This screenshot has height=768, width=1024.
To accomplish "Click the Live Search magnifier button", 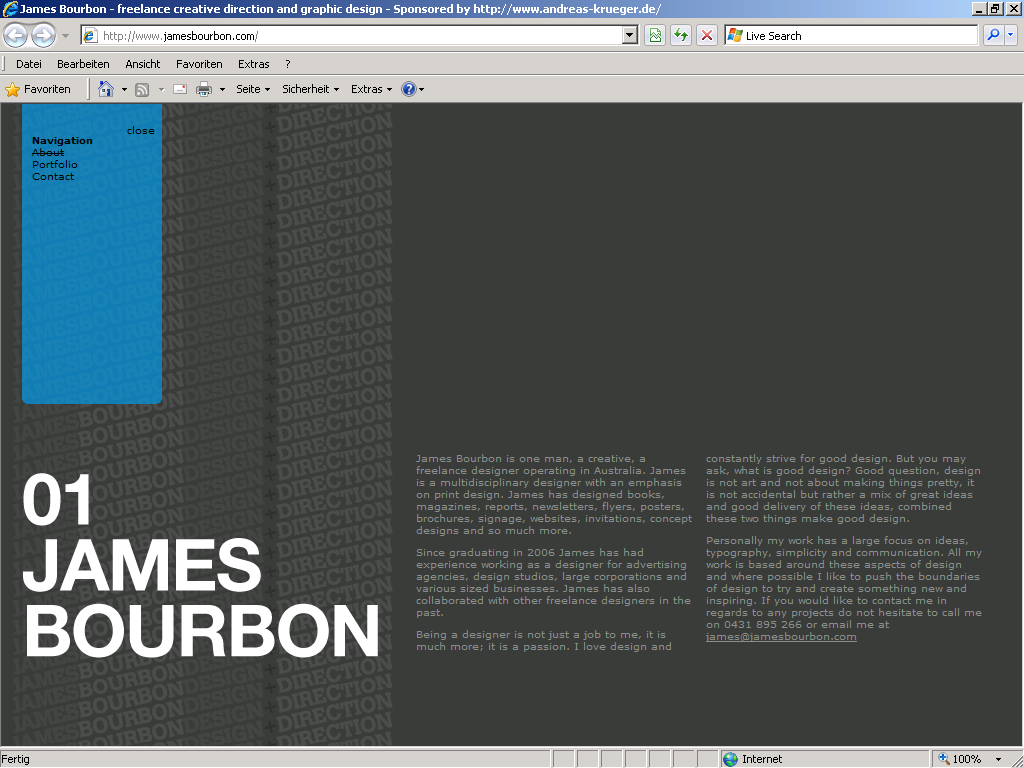I will pyautogui.click(x=993, y=36).
